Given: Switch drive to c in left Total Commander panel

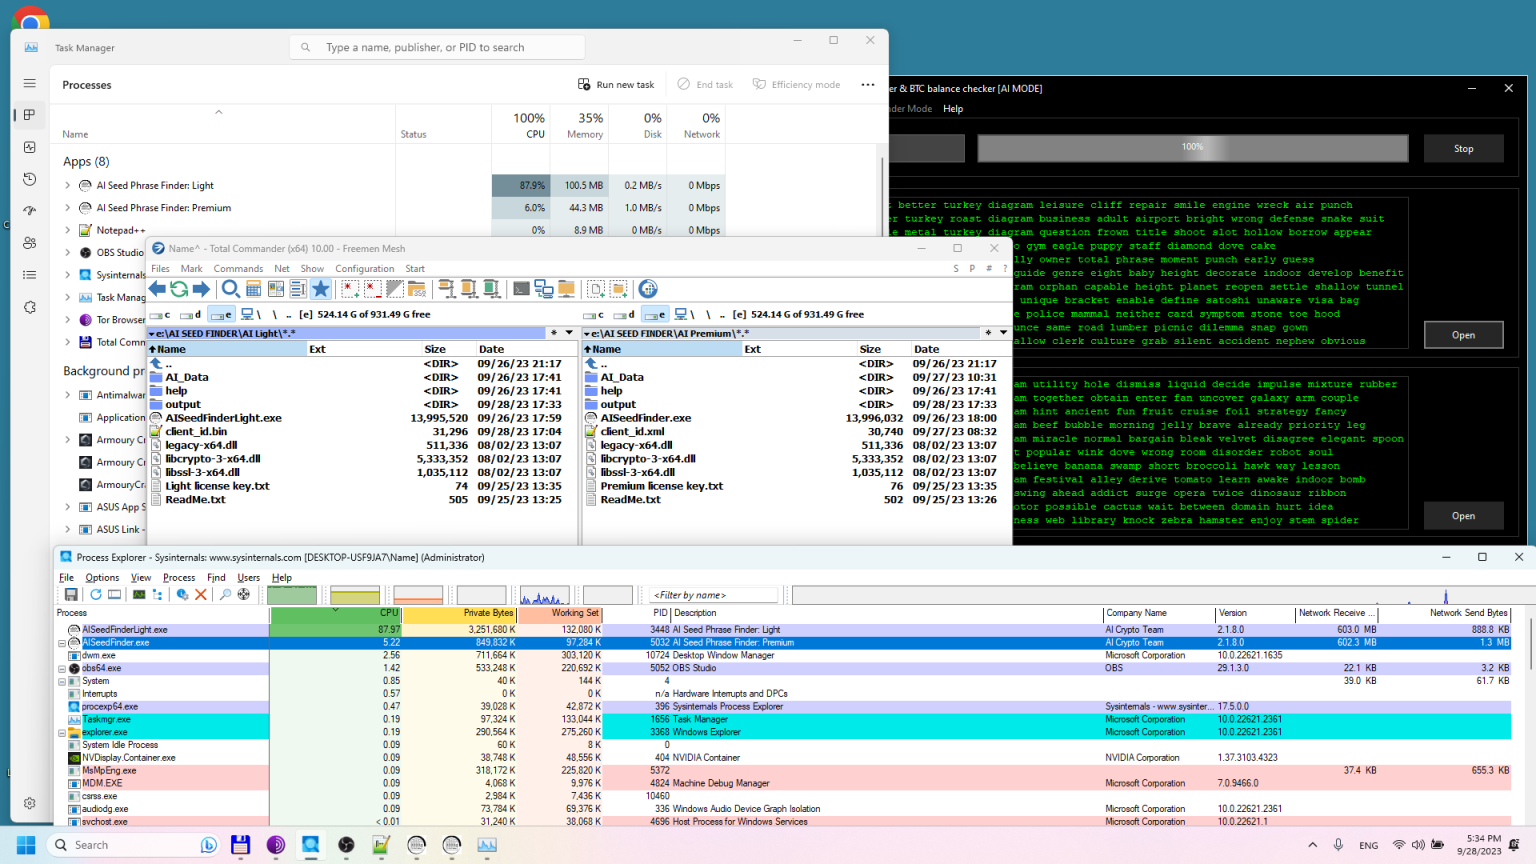Looking at the screenshot, I should pos(162,315).
